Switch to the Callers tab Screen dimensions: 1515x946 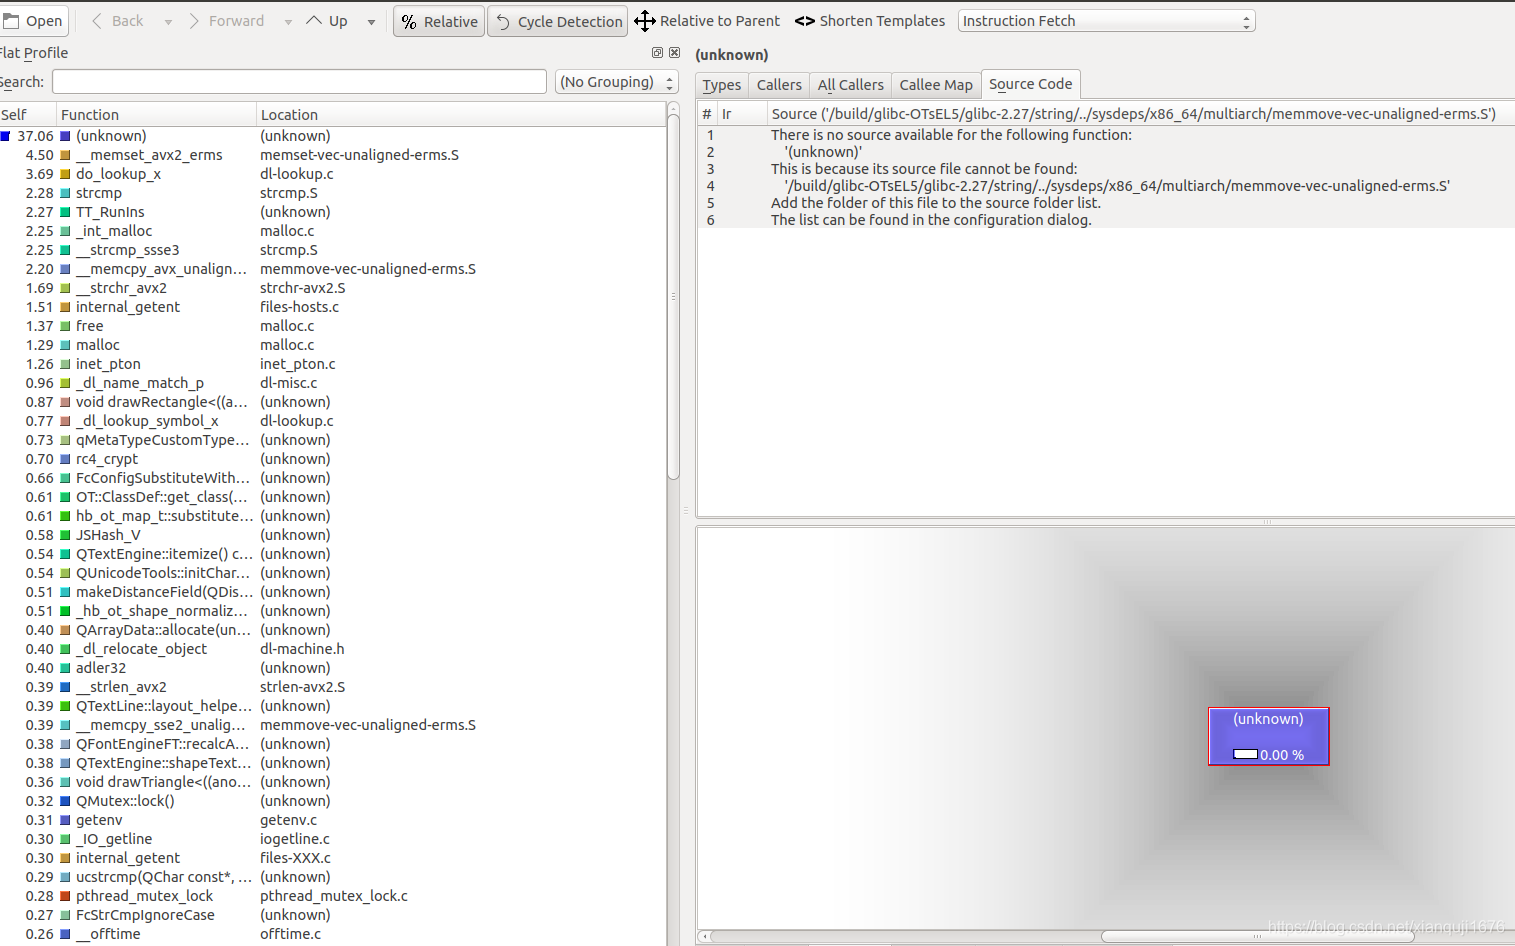[x=779, y=85]
